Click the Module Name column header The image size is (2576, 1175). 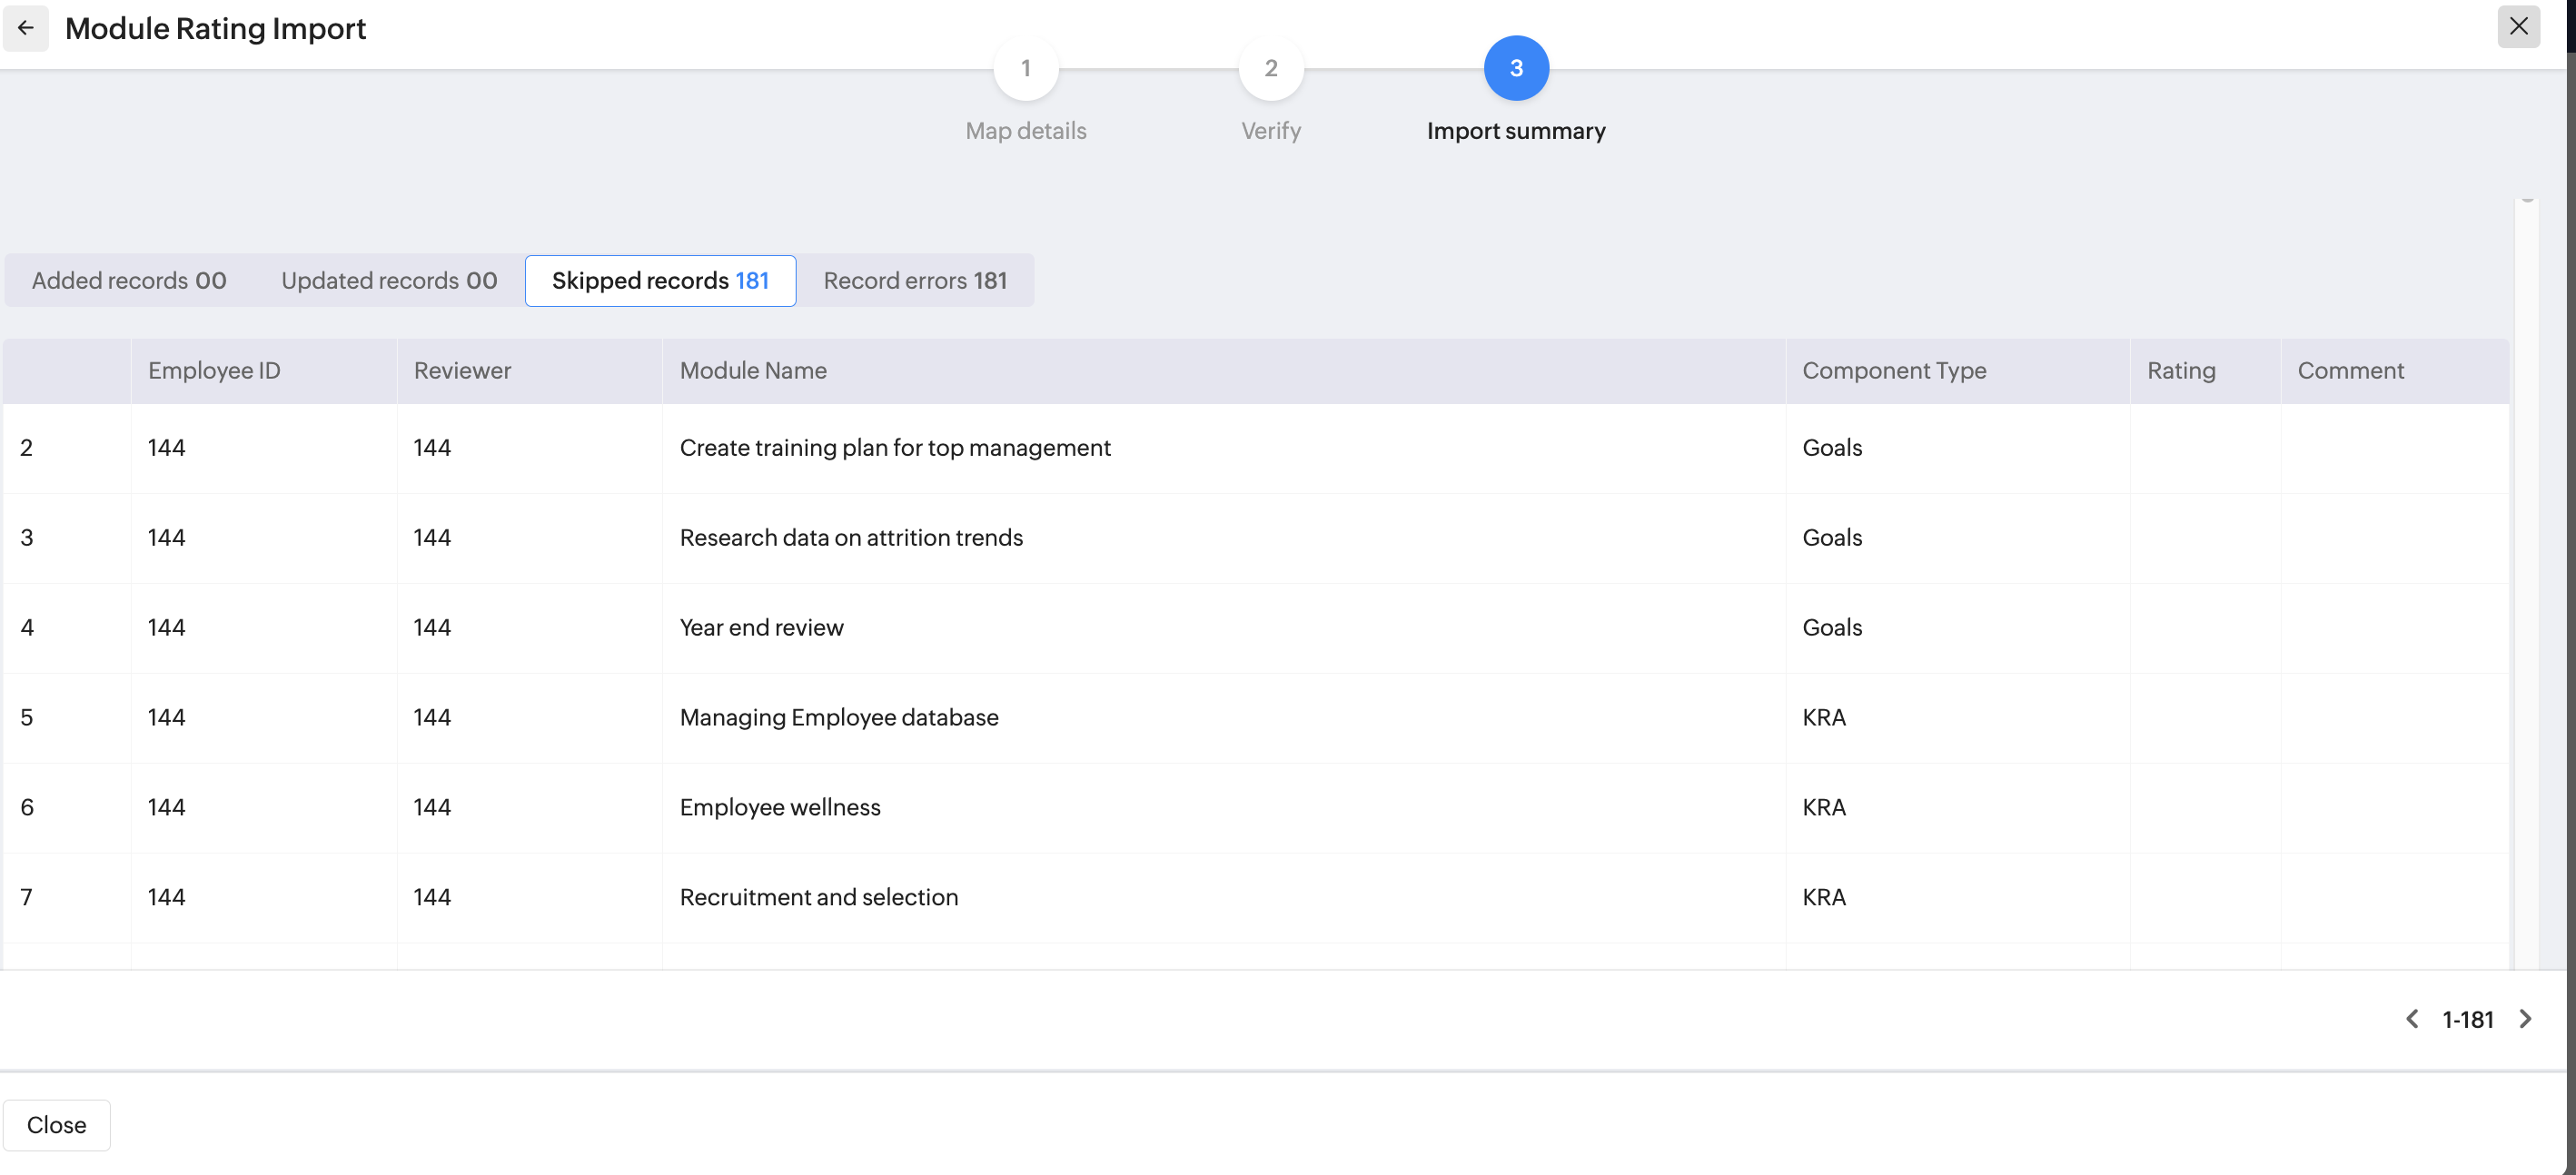pyautogui.click(x=753, y=371)
